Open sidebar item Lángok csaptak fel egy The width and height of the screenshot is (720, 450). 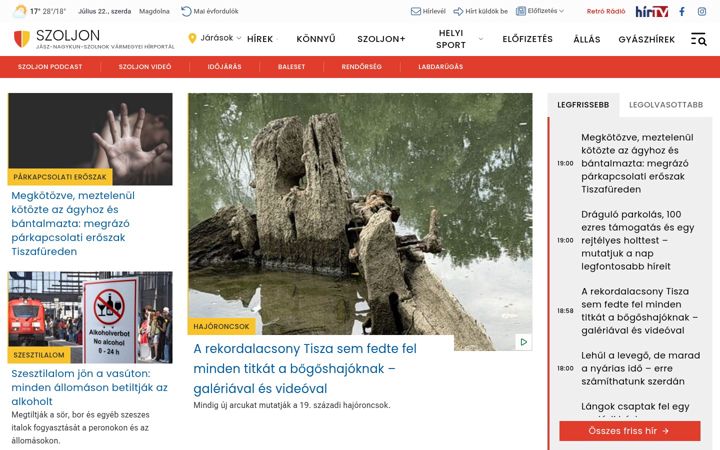(635, 406)
